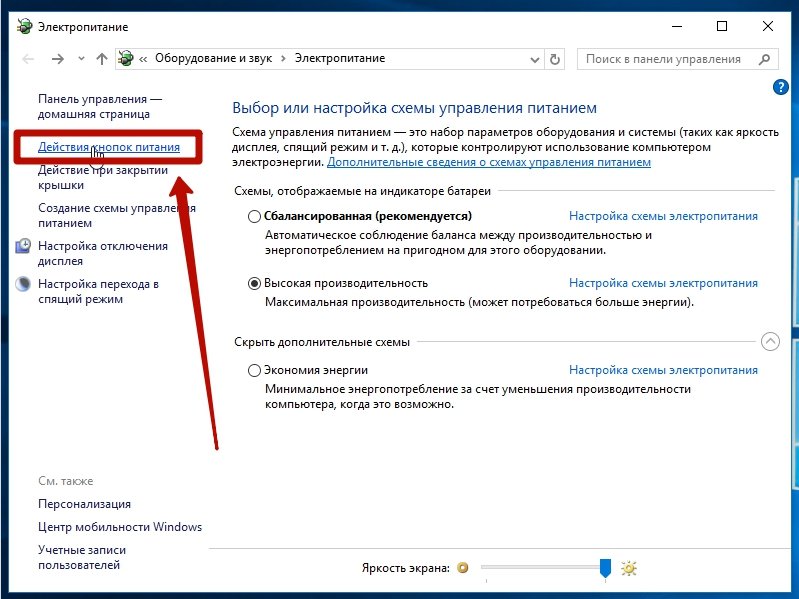Focus the control panel search field
Screen dimensions: 799x599
click(x=677, y=59)
